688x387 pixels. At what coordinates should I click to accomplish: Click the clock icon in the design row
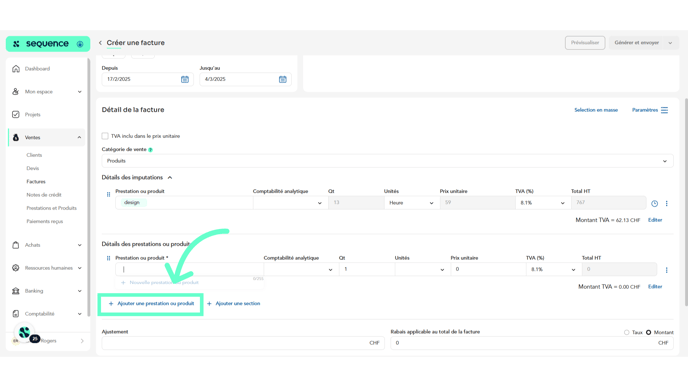654,204
